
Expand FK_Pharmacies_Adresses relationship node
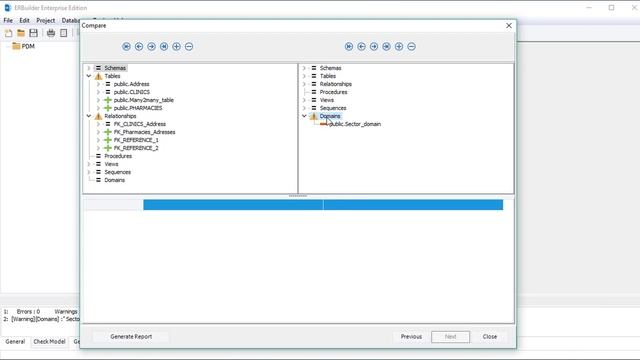click(98, 132)
